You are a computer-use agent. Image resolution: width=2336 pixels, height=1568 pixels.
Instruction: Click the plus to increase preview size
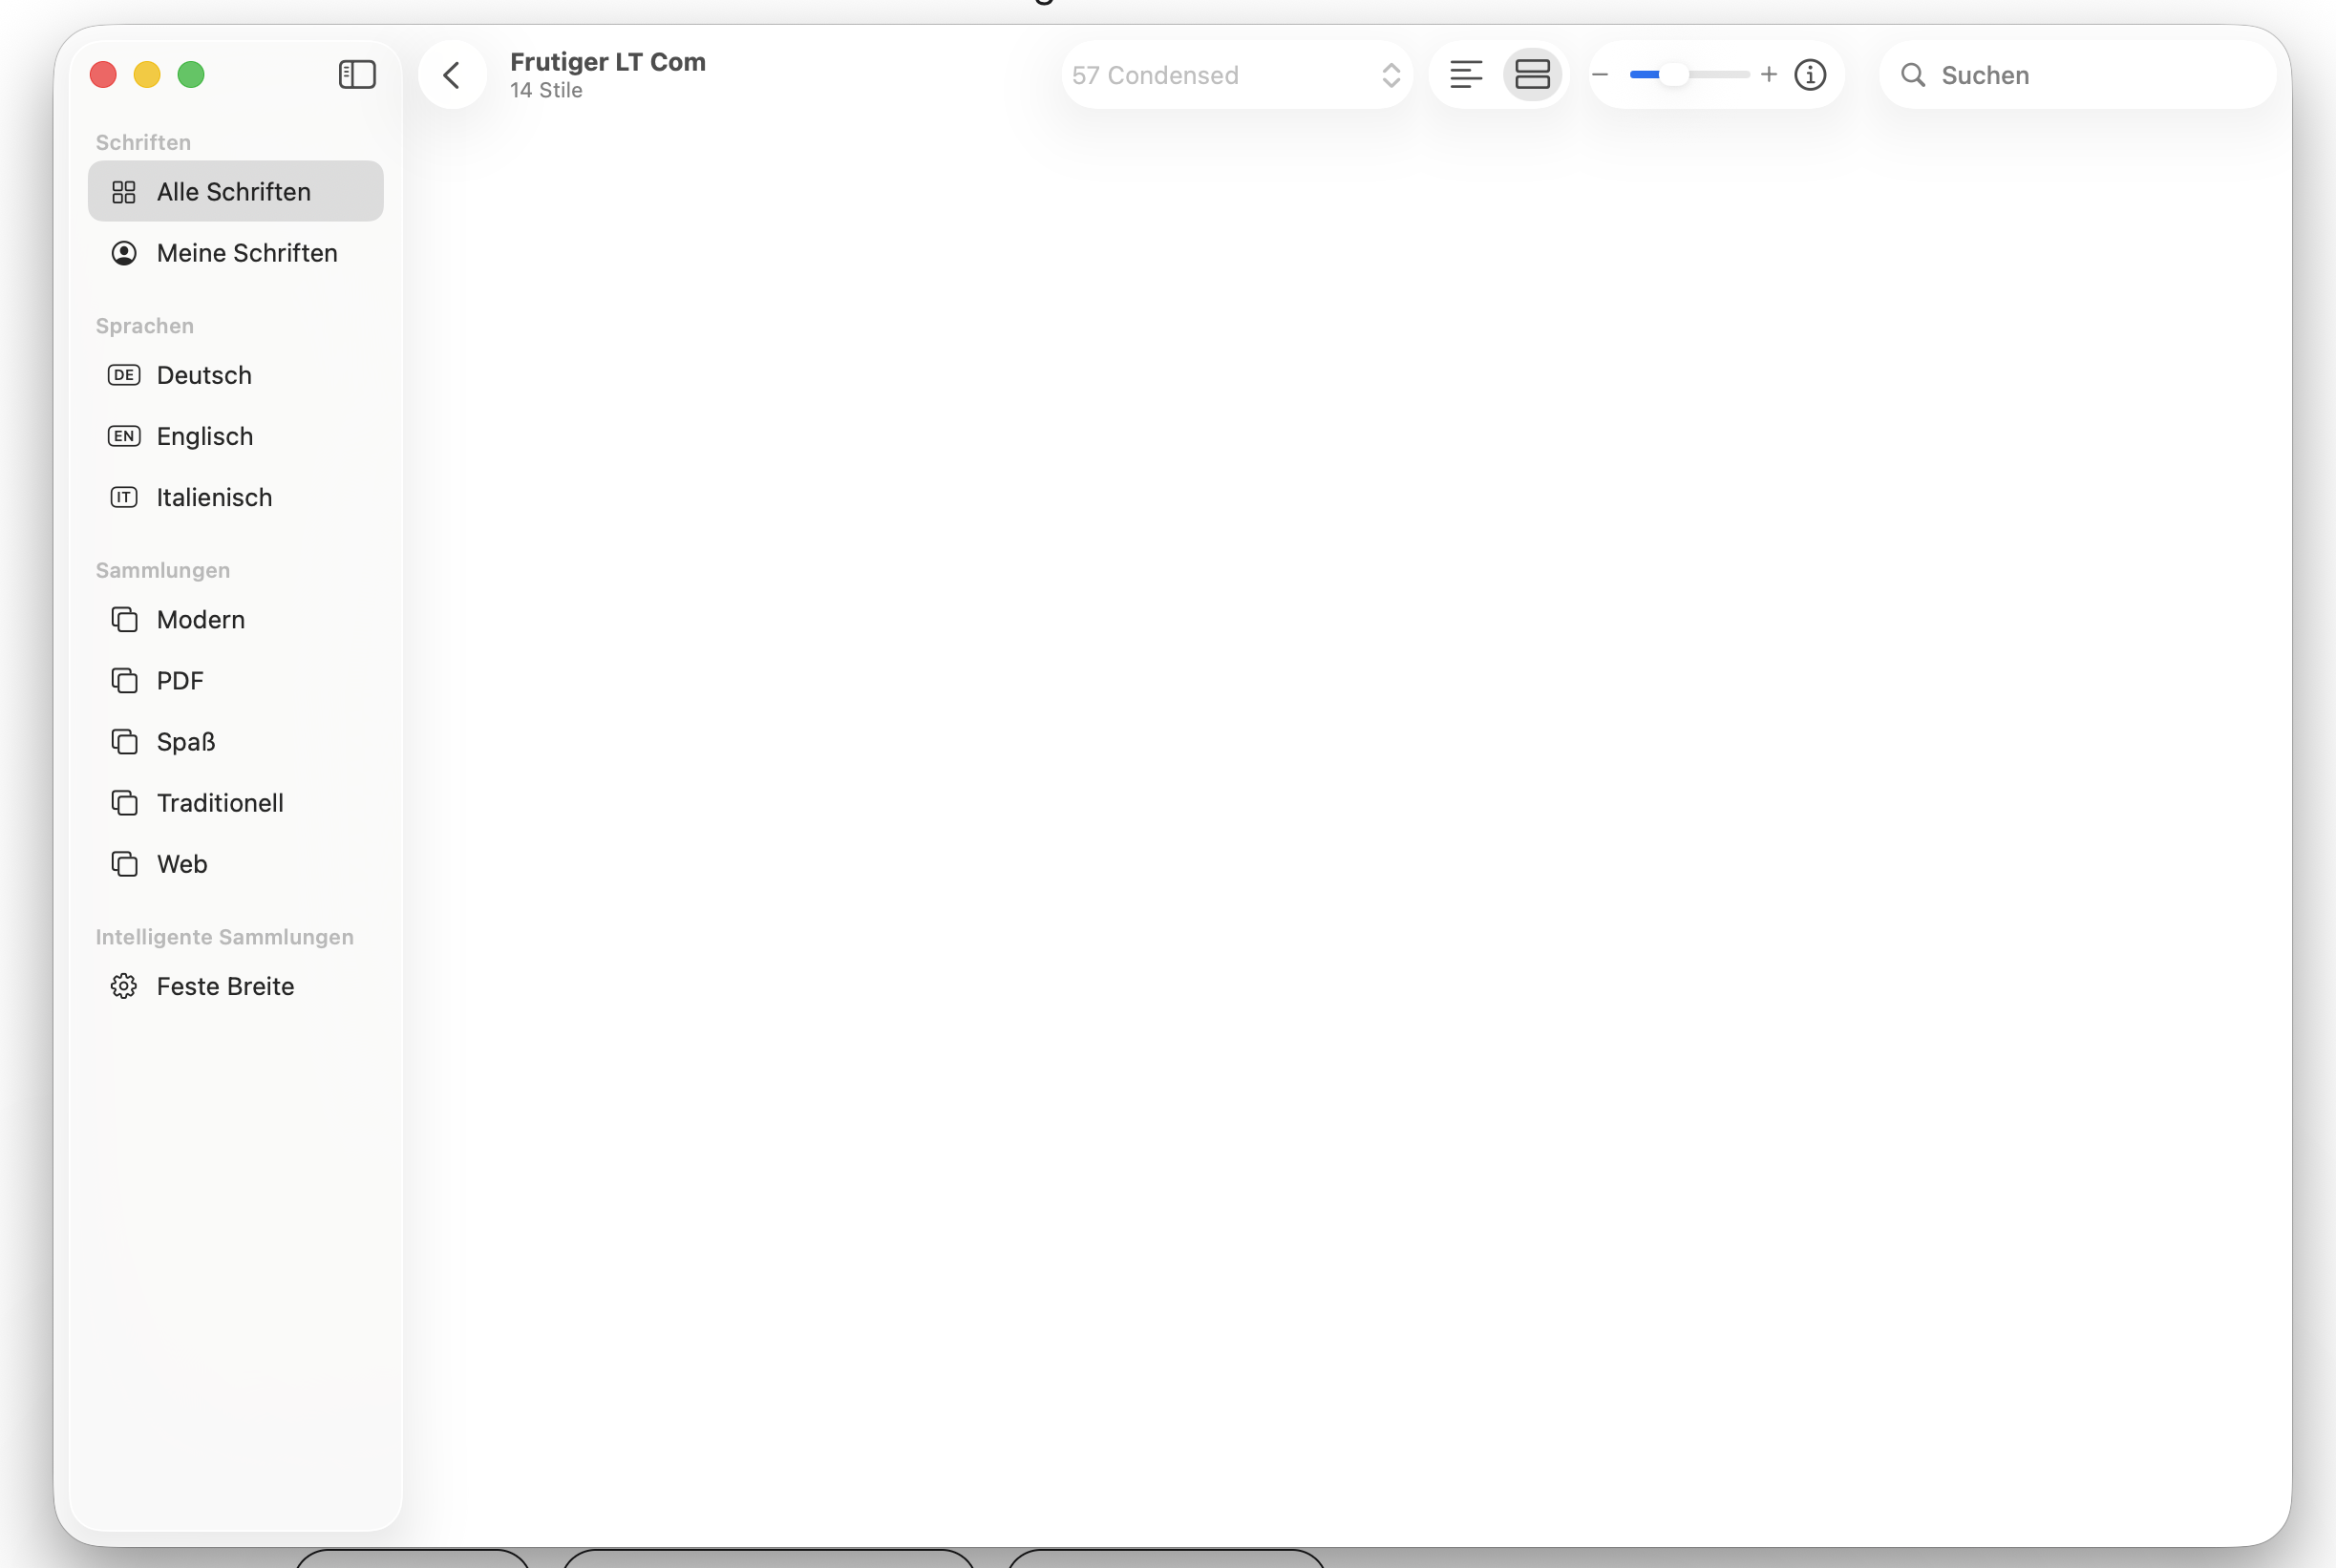pos(1769,75)
